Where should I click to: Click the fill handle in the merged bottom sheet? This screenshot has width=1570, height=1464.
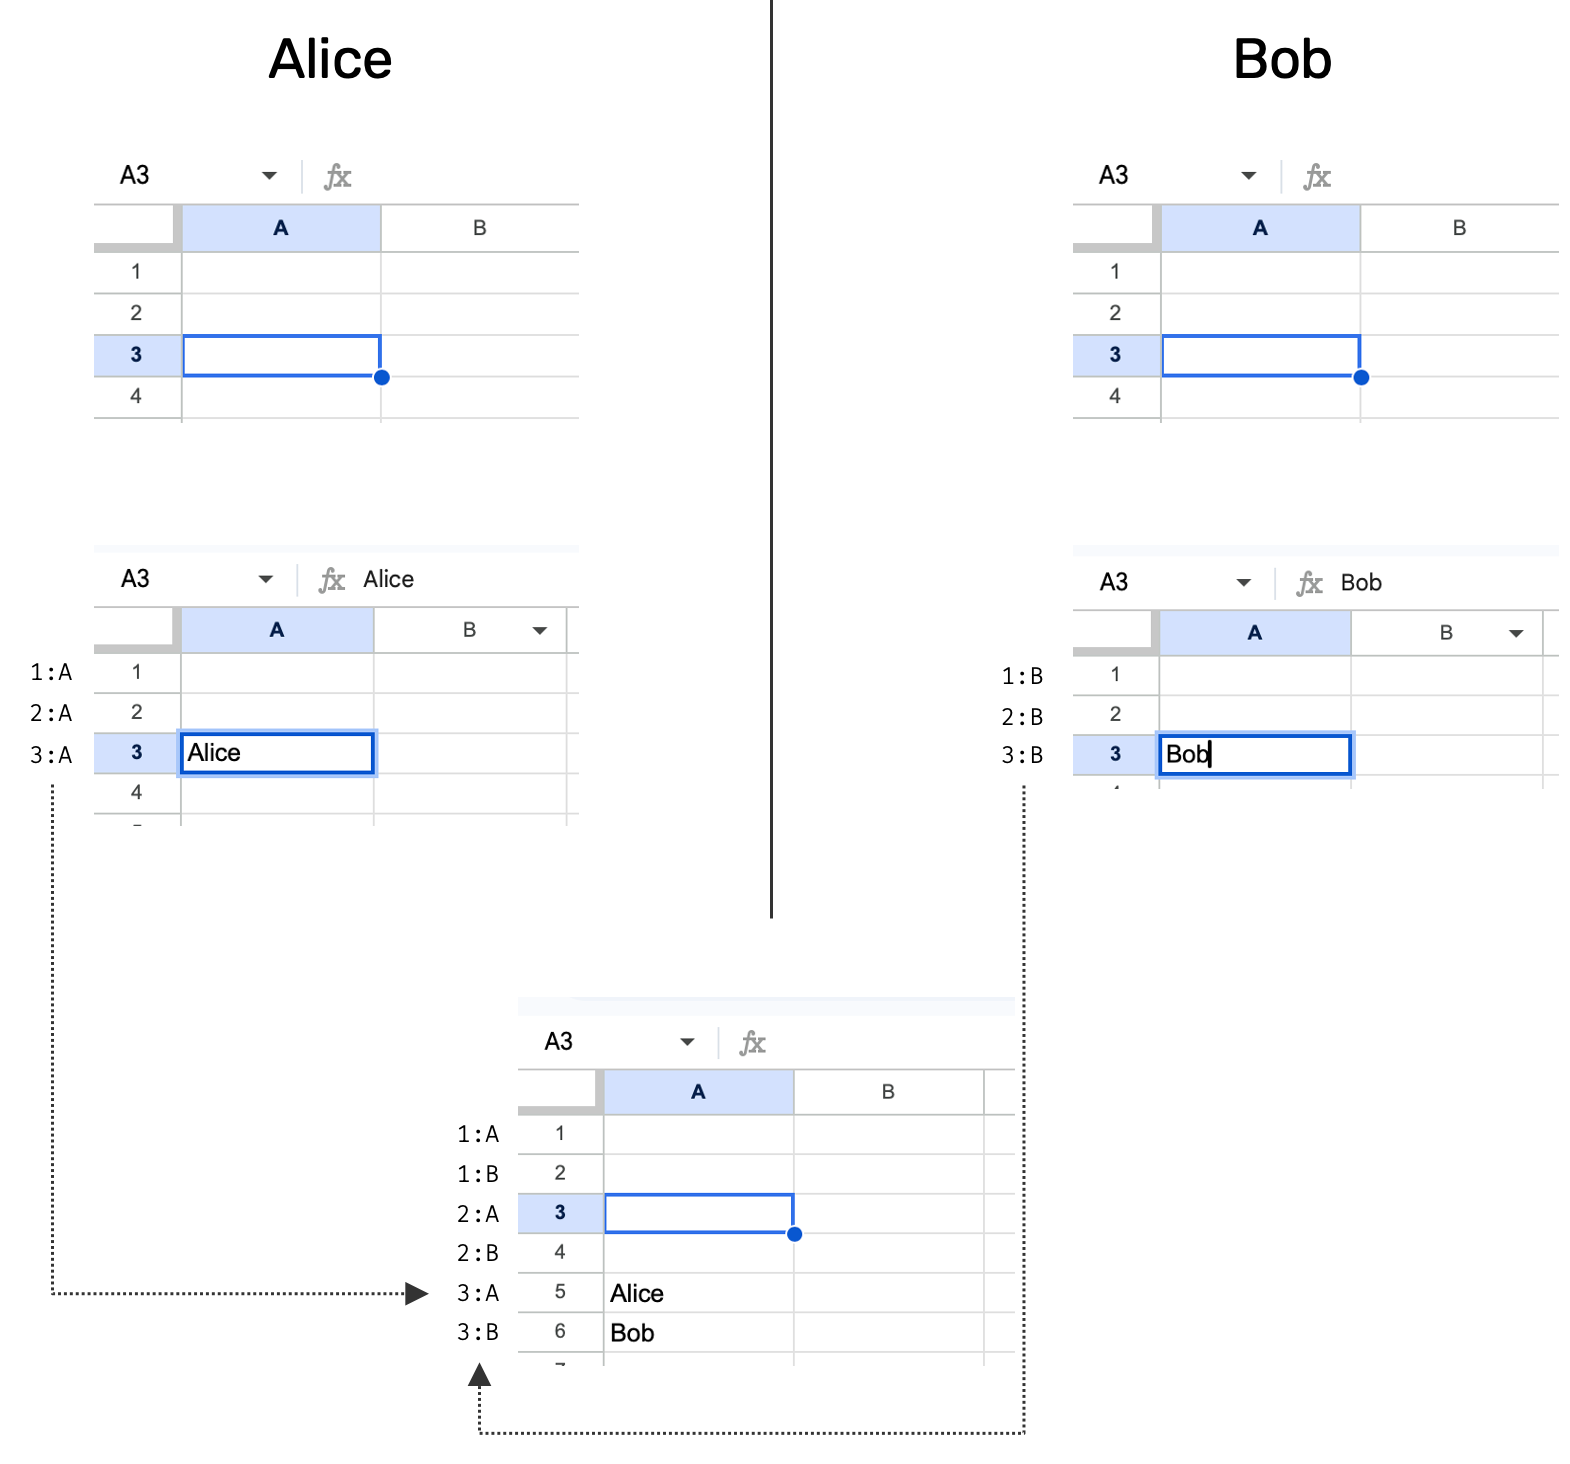pos(794,1234)
